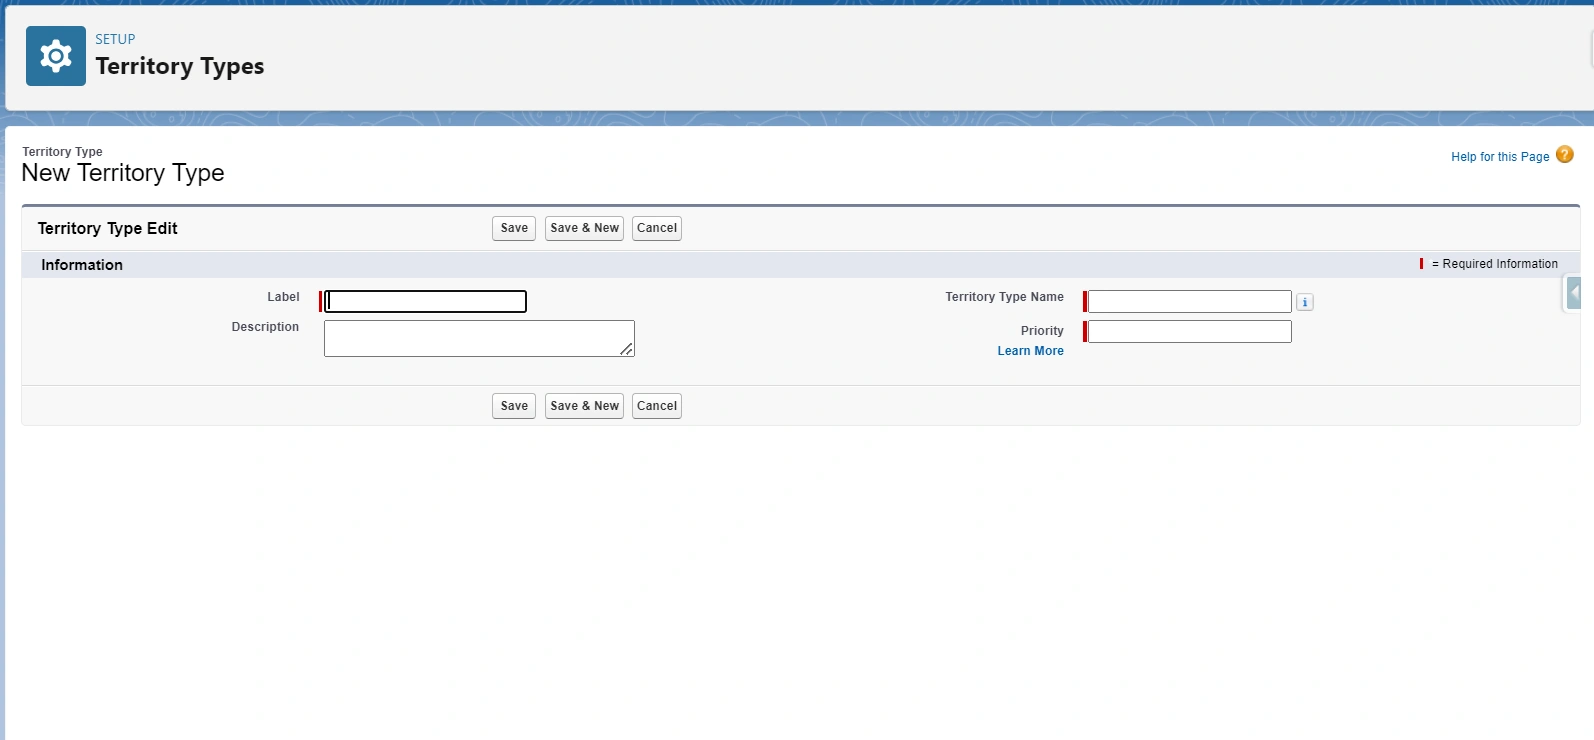1594x740 pixels.
Task: Click the bottom Save & New button
Action: click(x=584, y=406)
